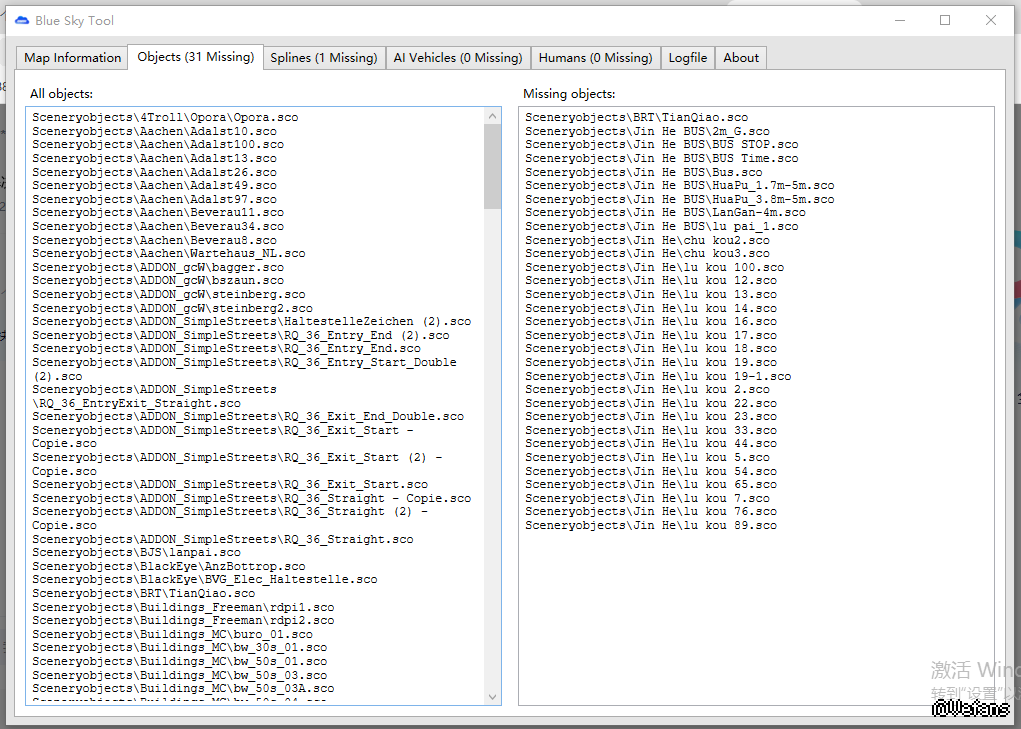Close the Blue Sky Tool window
1021x729 pixels.
click(991, 20)
